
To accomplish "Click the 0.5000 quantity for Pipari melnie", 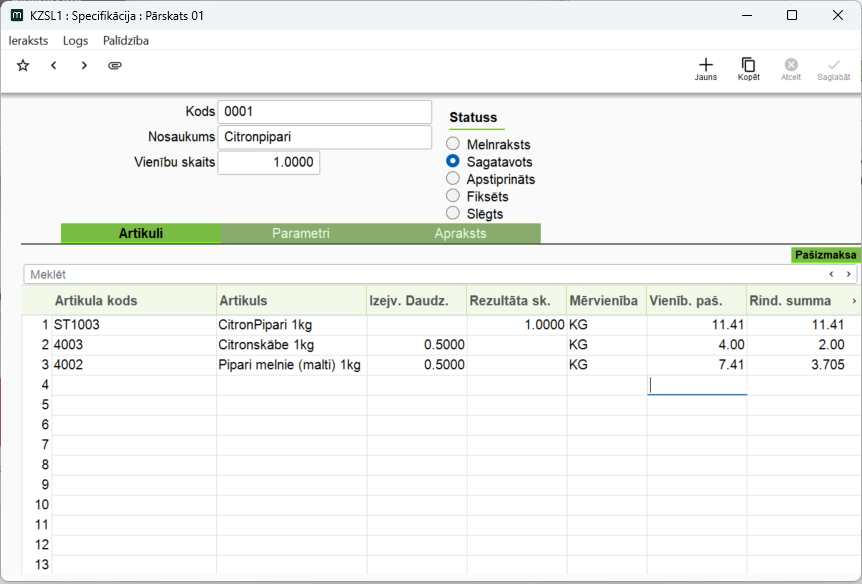I will pos(417,365).
